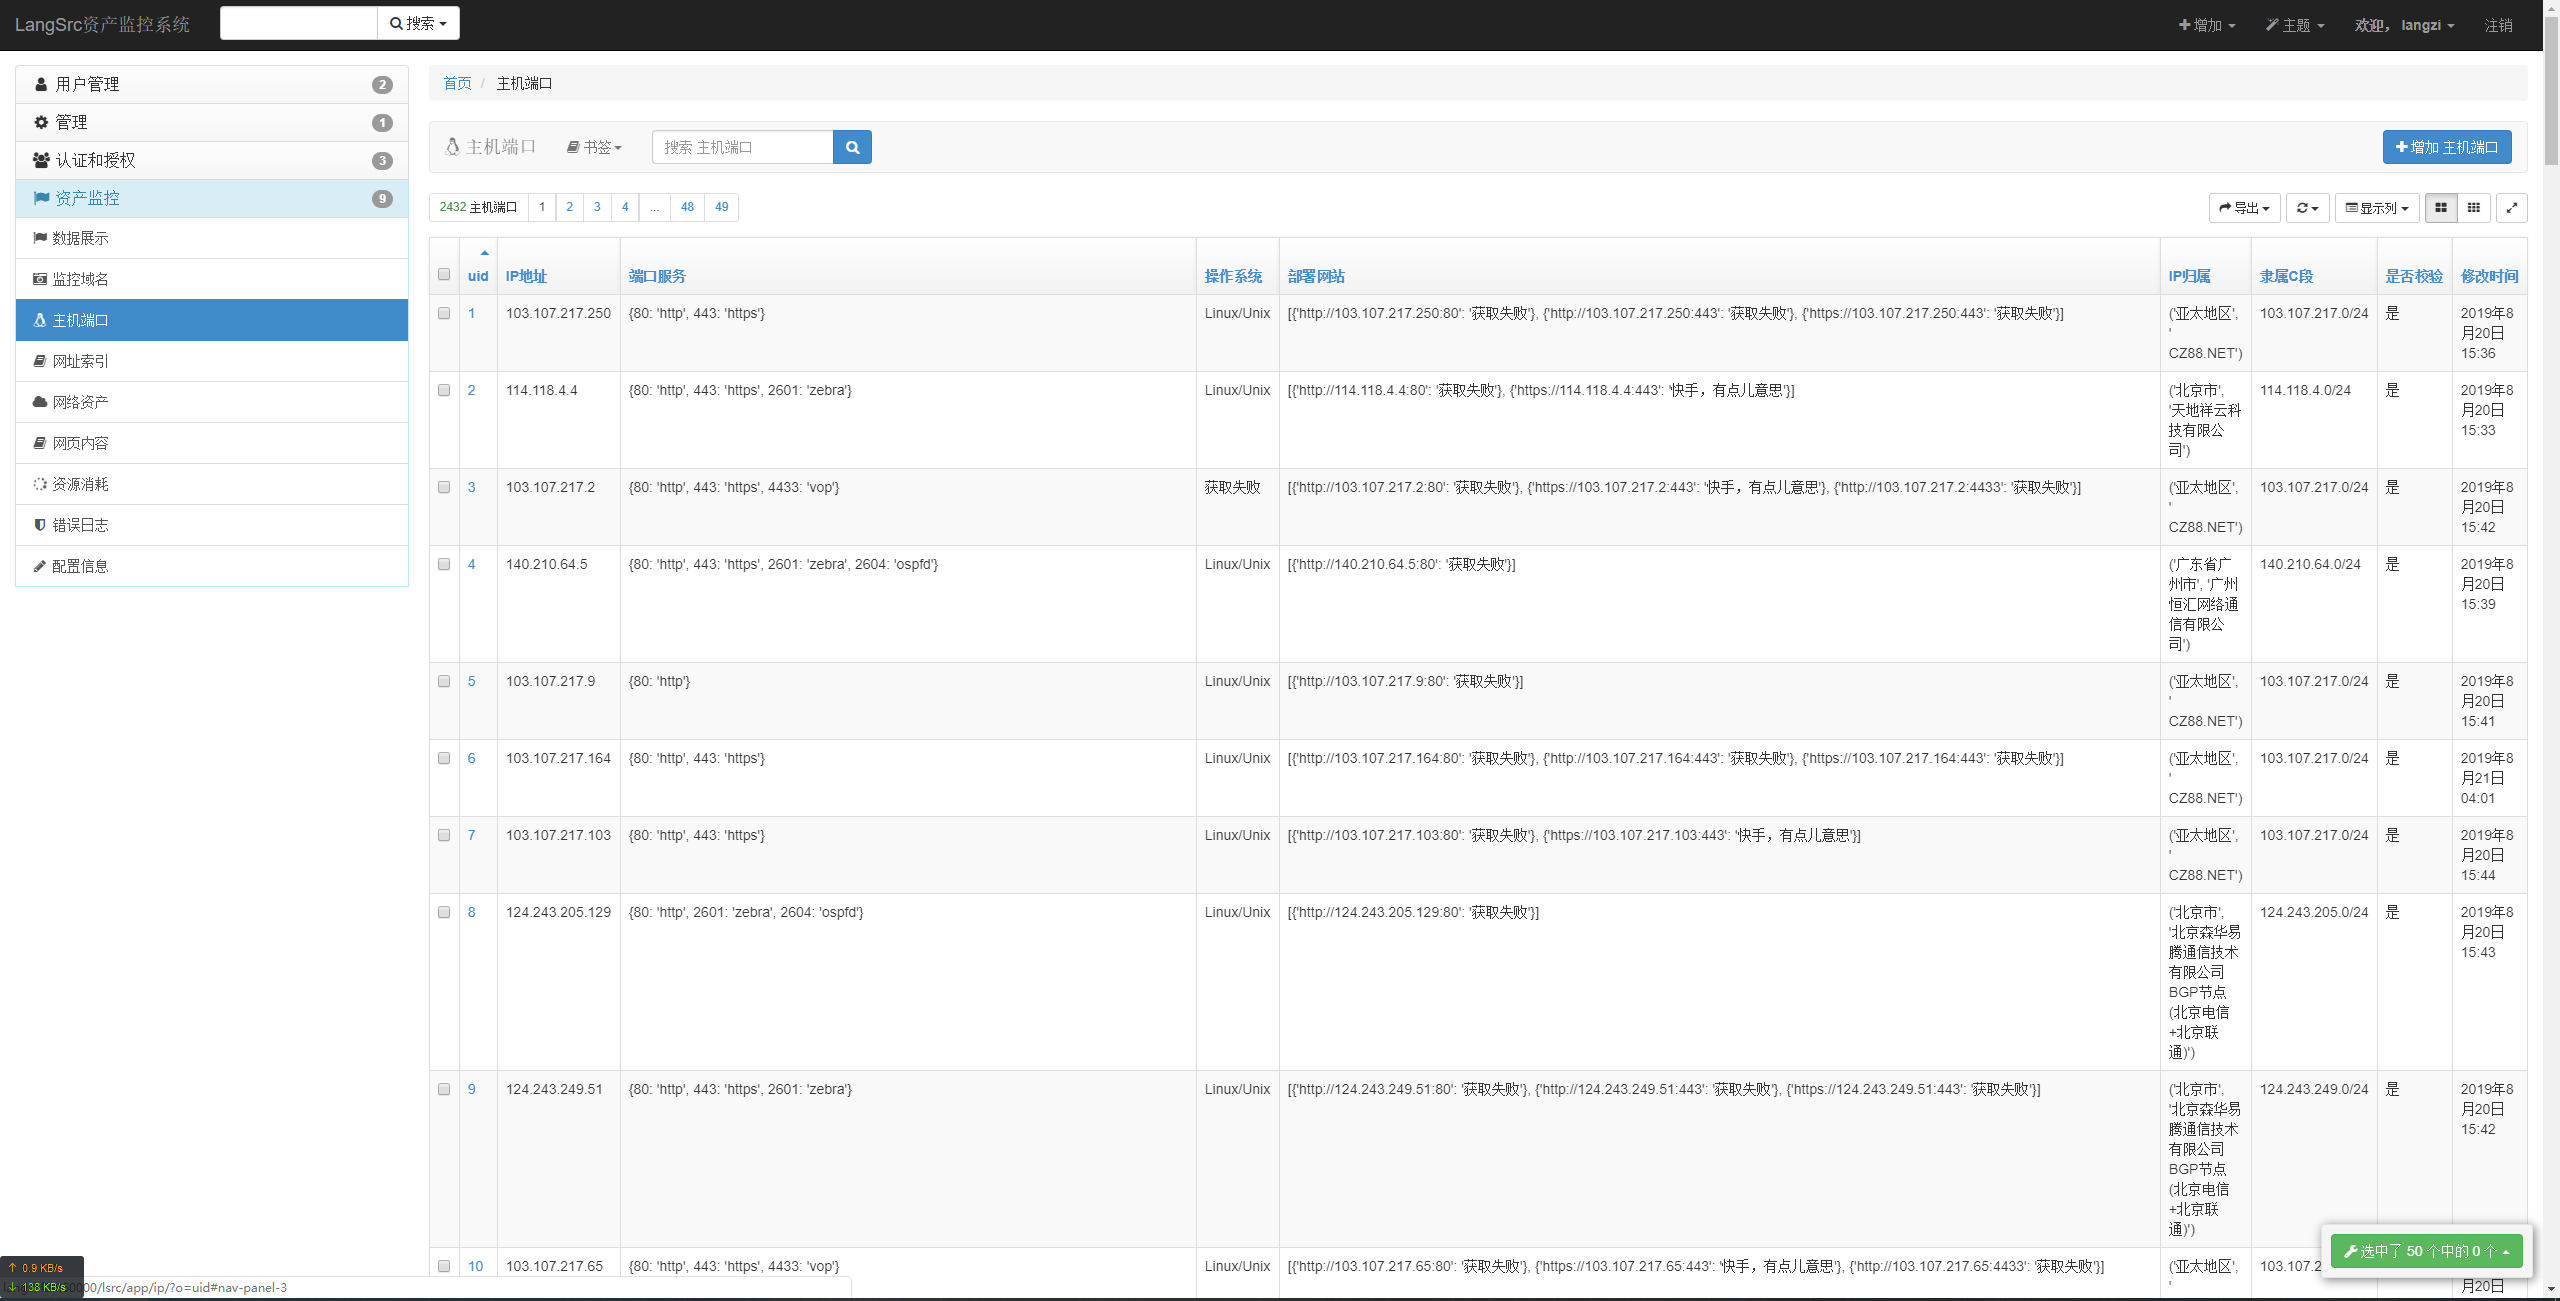Click the fullscreen expand arrows icon
2560x1301 pixels.
(2511, 208)
